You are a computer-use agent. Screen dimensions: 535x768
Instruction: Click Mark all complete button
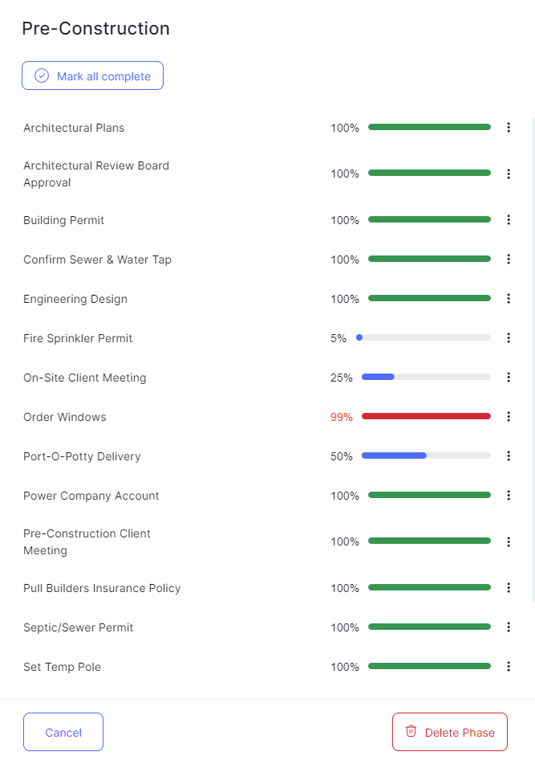coord(93,76)
